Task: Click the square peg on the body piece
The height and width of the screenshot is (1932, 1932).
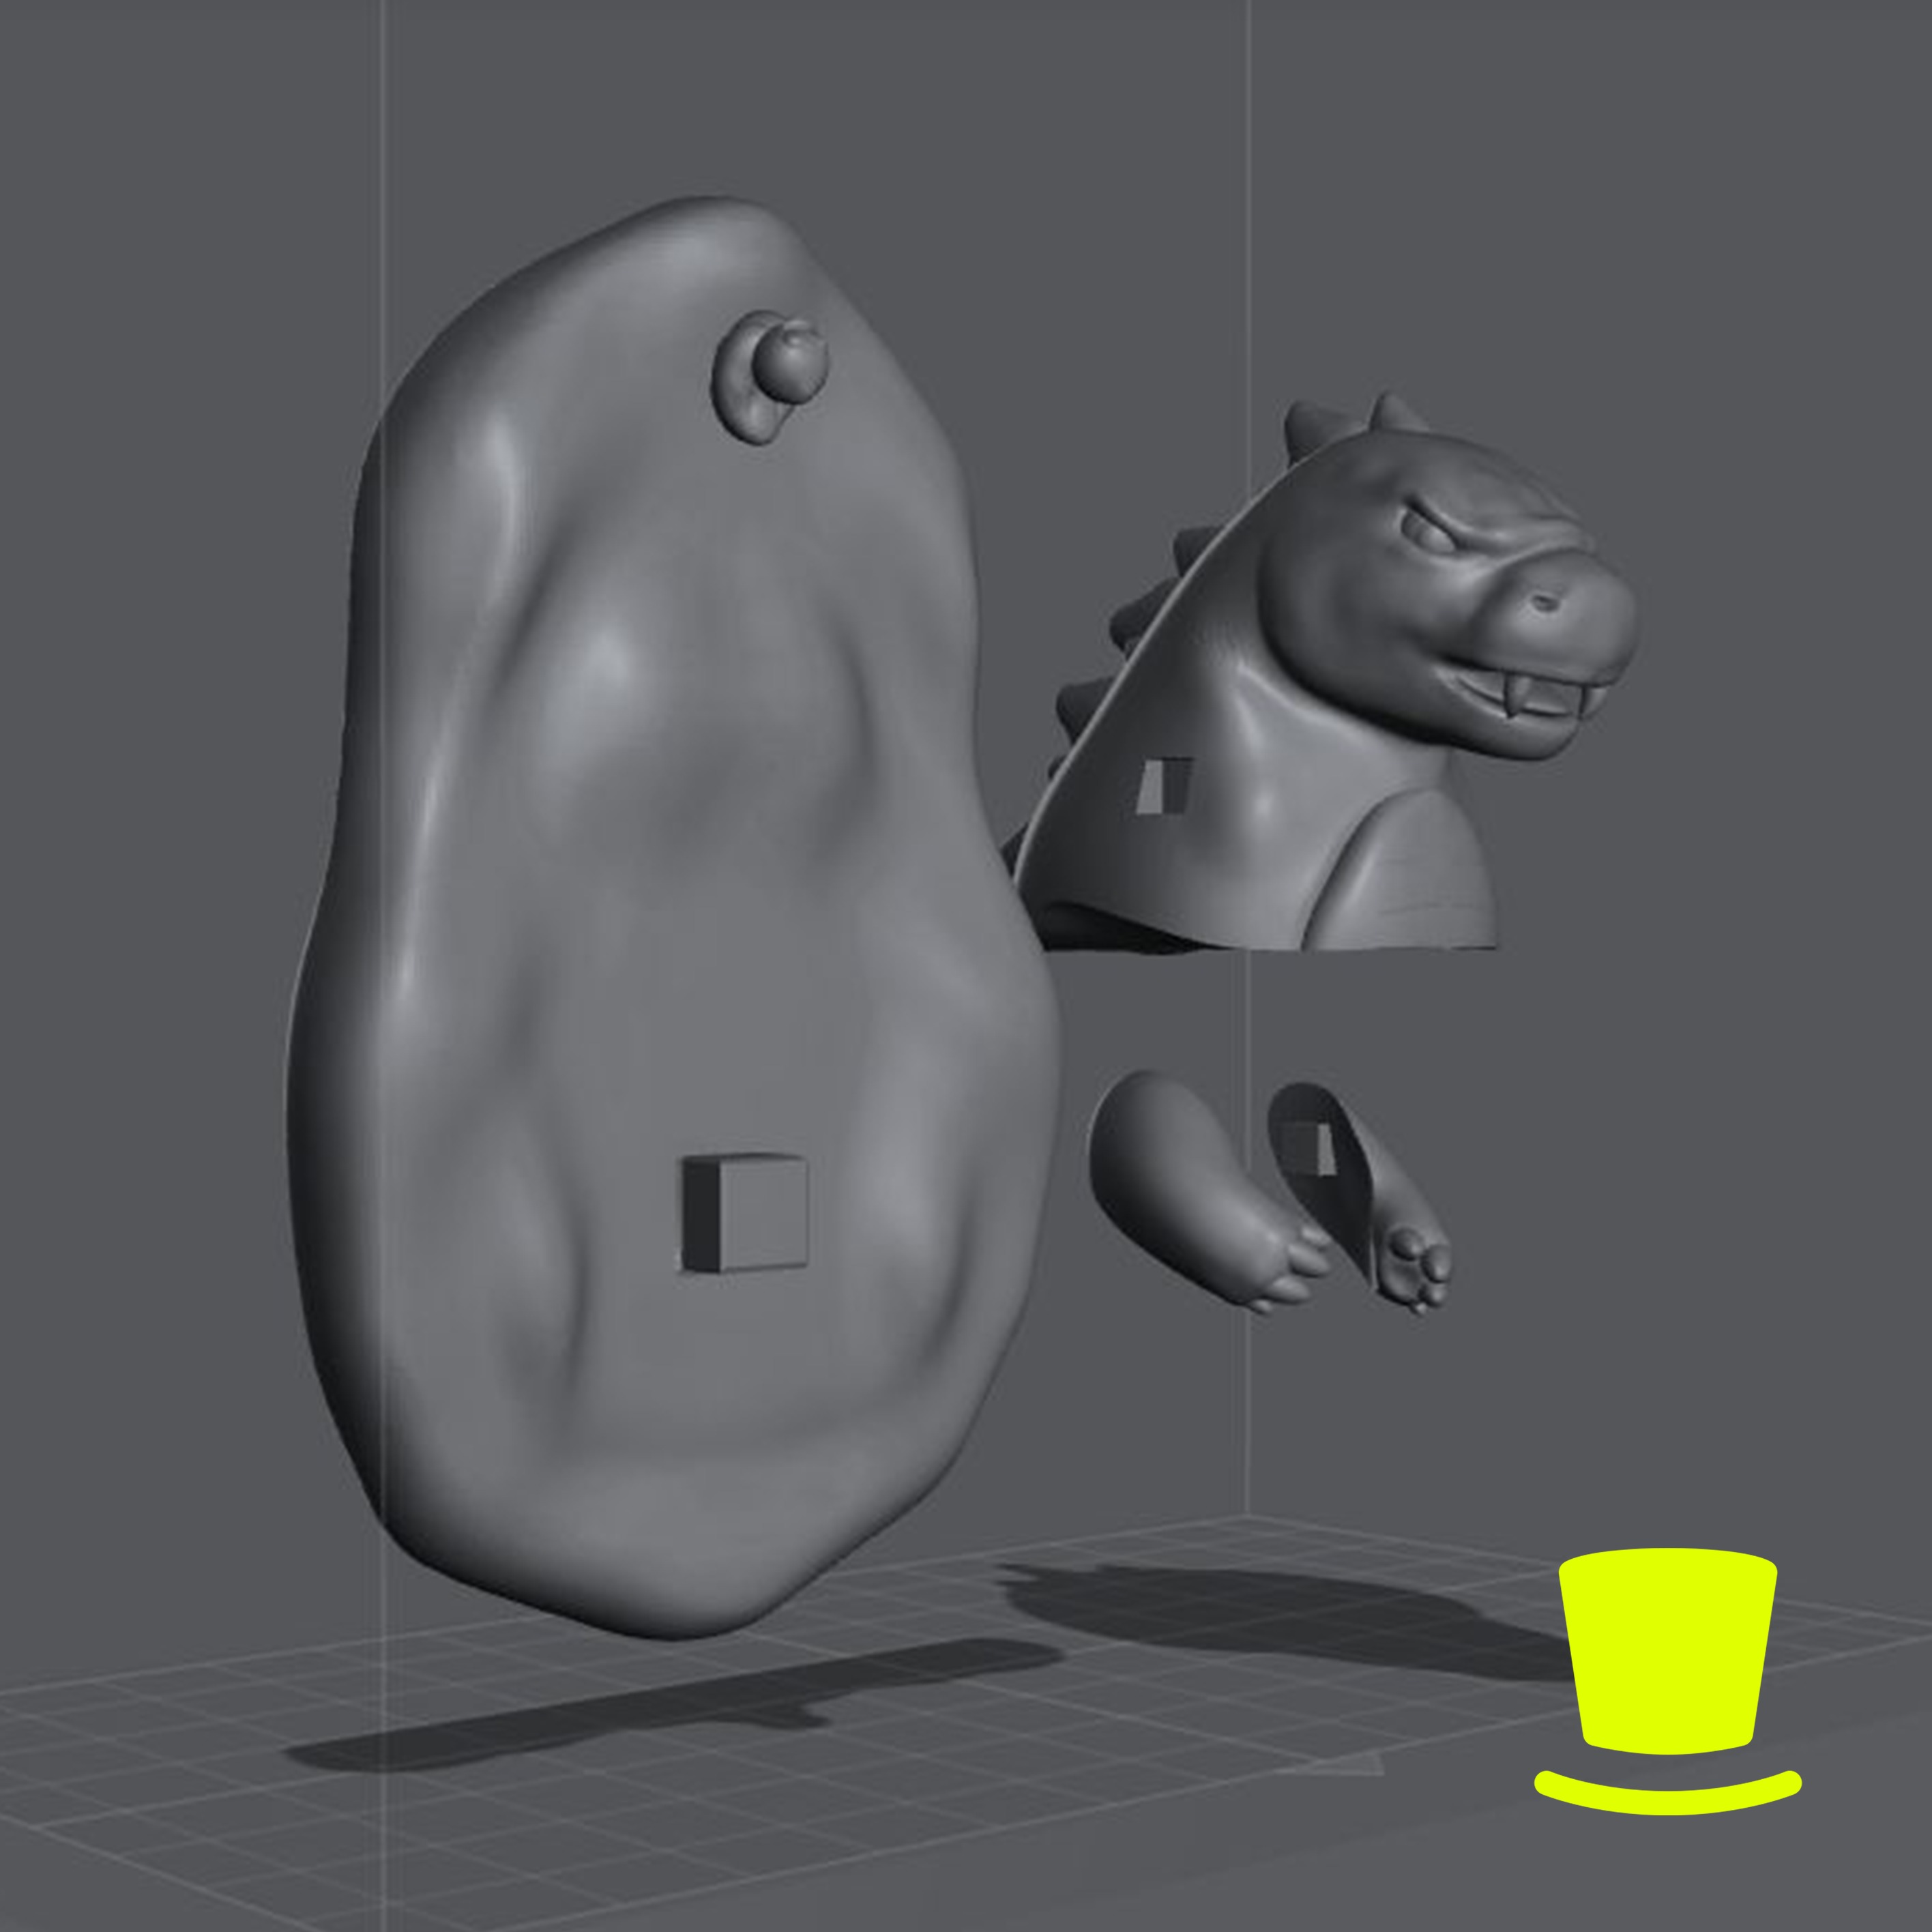Action: [744, 1214]
